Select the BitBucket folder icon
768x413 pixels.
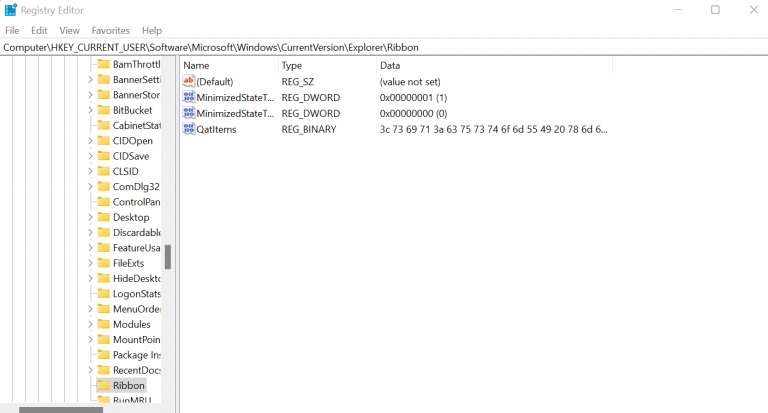tap(103, 110)
